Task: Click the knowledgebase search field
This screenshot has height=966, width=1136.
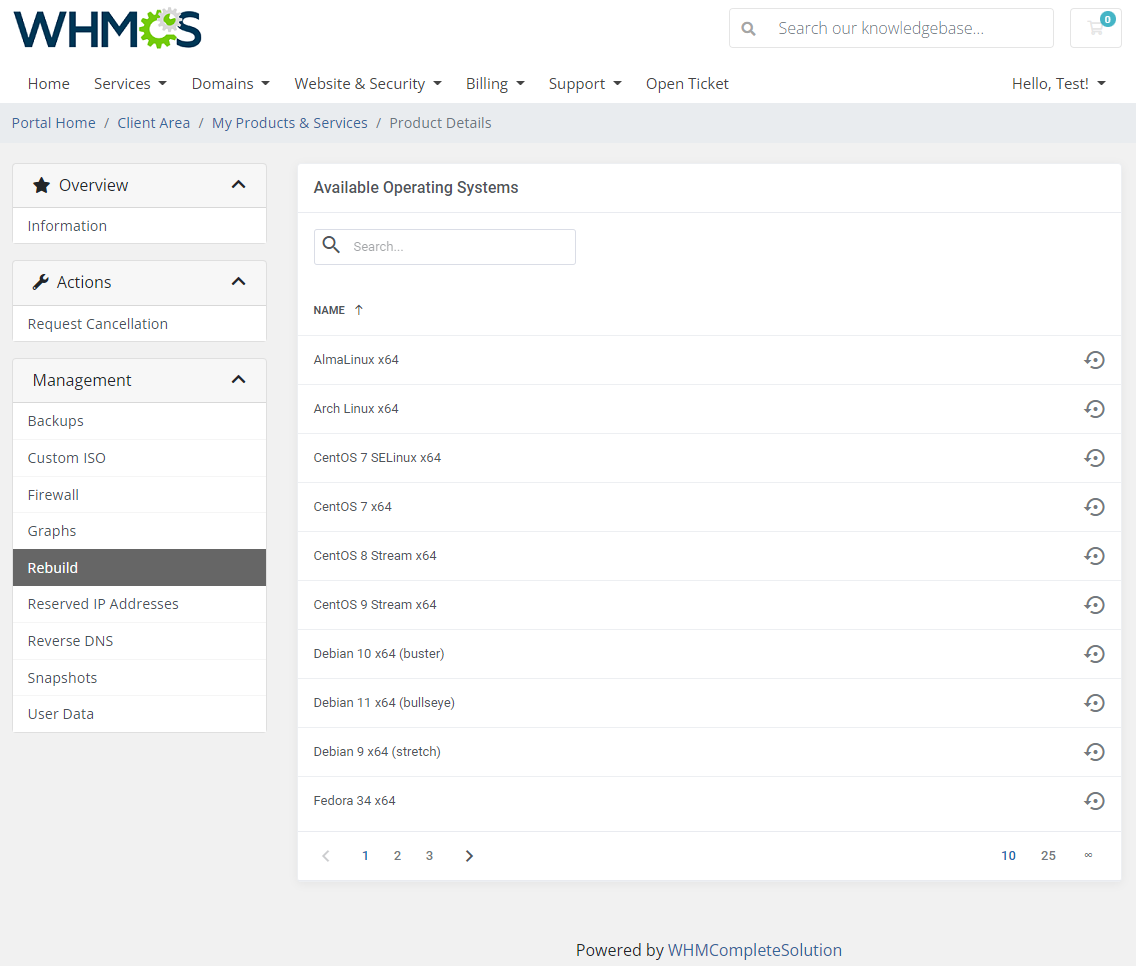Action: click(x=891, y=28)
